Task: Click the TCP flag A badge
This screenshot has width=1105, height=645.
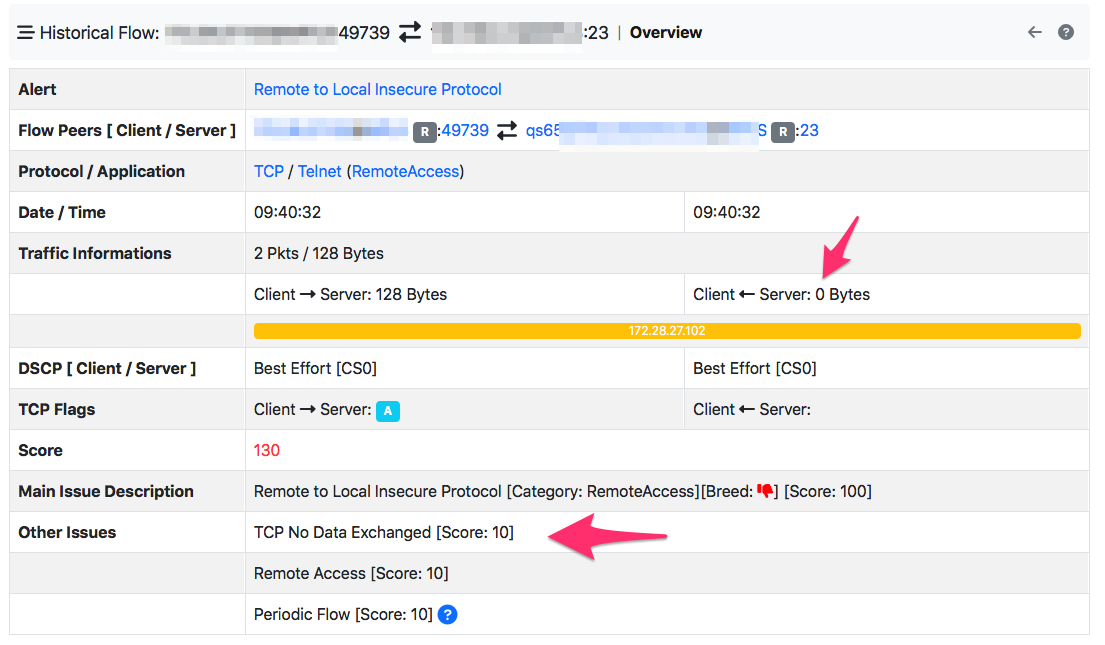Action: [x=388, y=410]
